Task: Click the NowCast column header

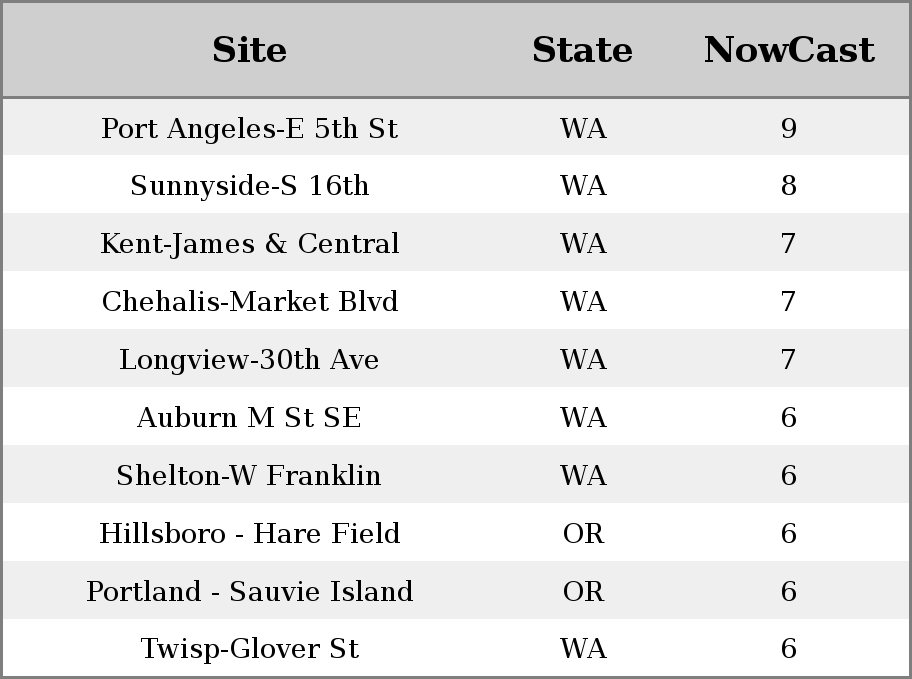Action: tap(788, 50)
